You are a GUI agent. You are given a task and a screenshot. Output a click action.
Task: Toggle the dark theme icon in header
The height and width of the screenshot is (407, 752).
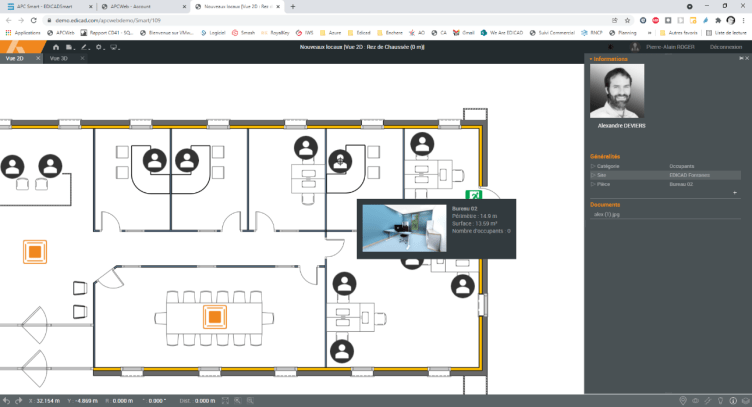pos(611,47)
